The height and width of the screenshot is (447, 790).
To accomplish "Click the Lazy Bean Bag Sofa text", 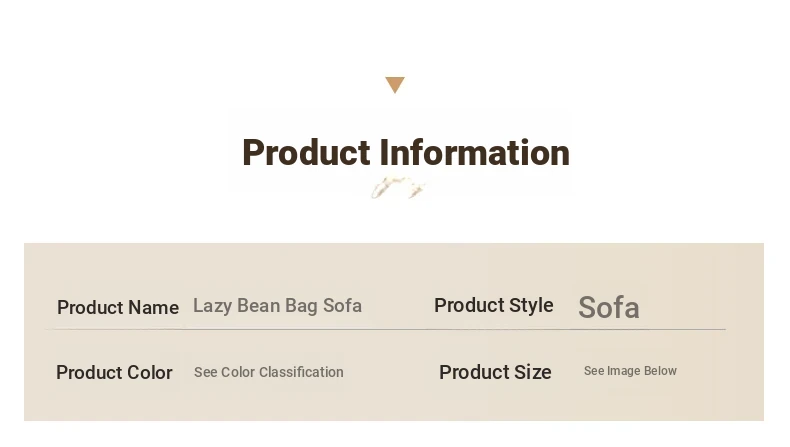I will click(278, 306).
